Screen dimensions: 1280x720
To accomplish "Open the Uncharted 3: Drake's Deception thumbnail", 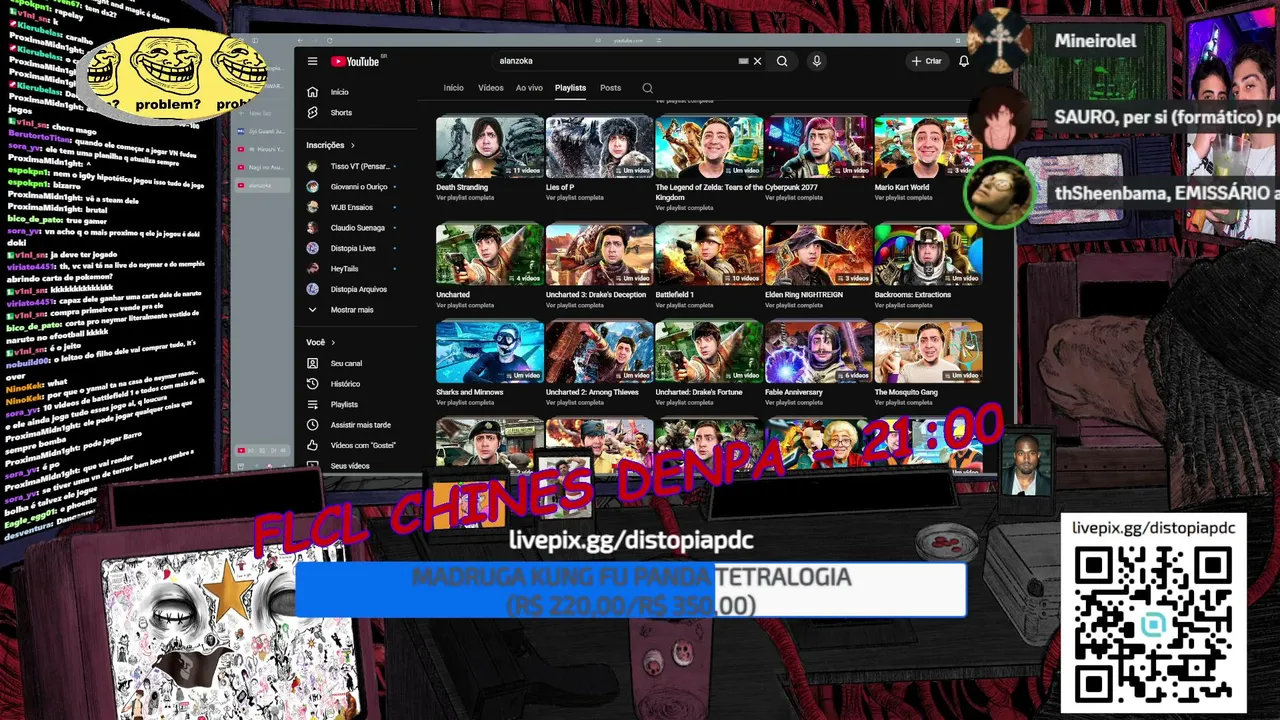I will coord(599,254).
